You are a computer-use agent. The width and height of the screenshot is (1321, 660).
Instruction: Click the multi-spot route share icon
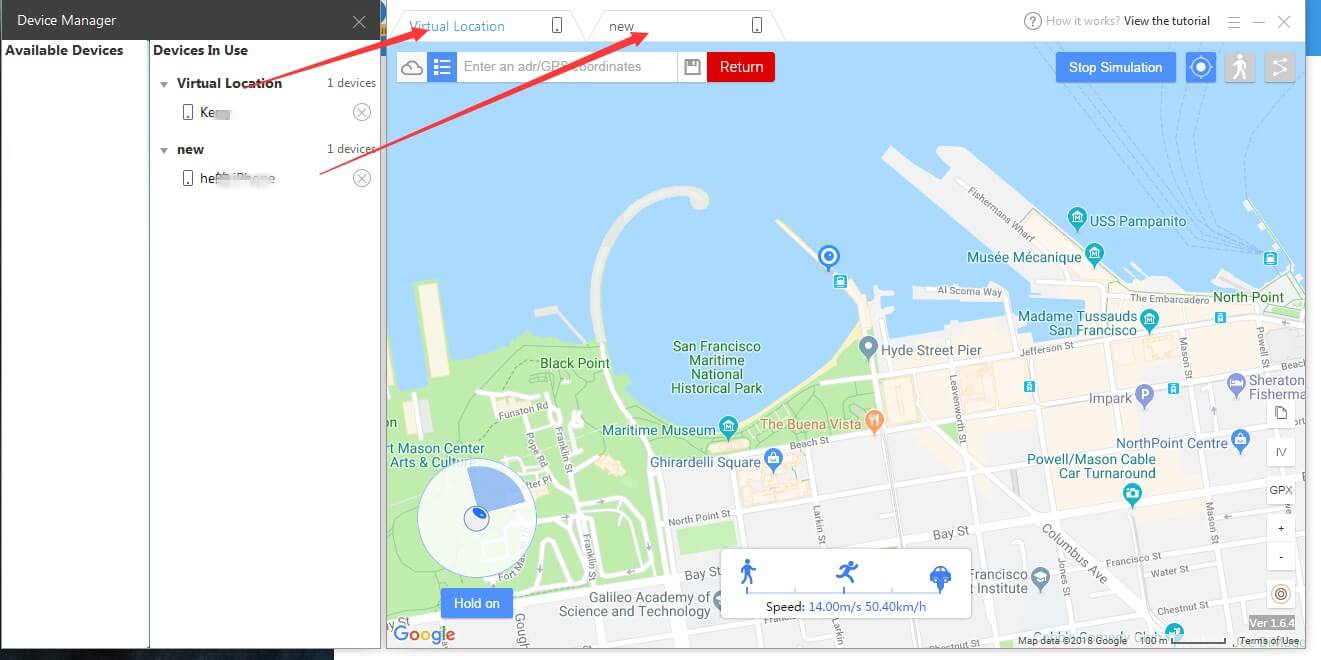tap(1279, 67)
